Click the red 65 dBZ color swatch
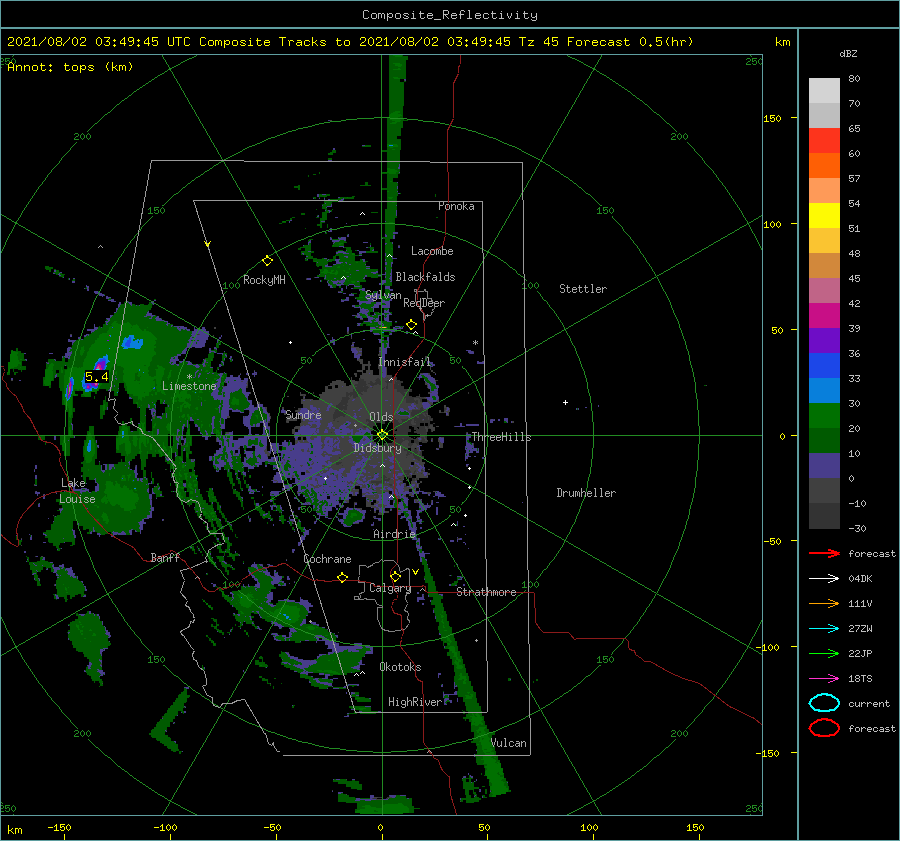 tap(824, 141)
